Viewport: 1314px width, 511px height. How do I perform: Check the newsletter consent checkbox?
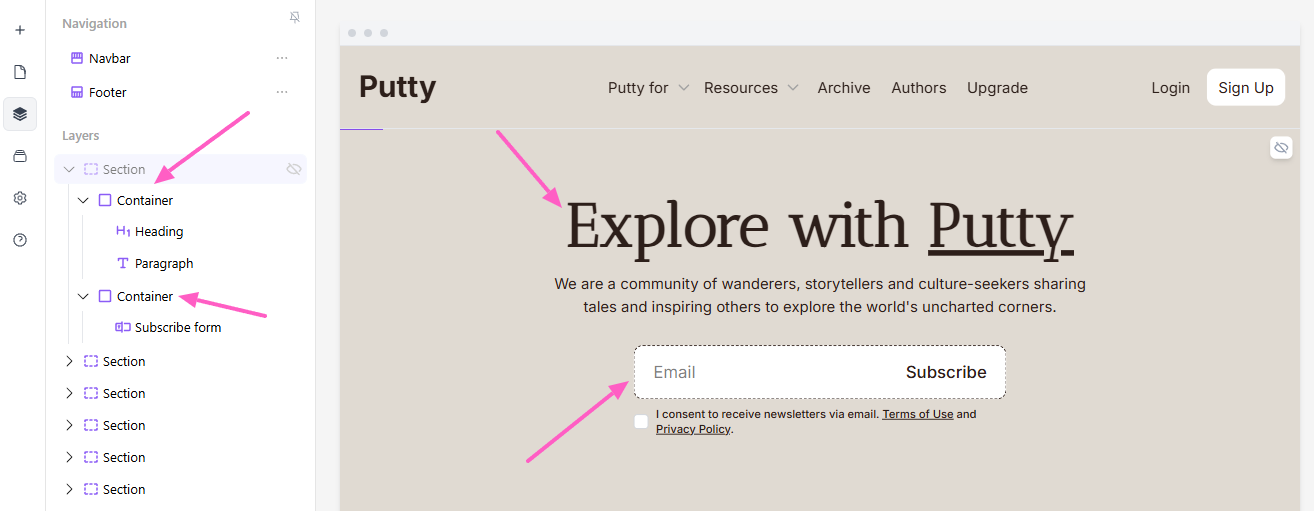[641, 422]
